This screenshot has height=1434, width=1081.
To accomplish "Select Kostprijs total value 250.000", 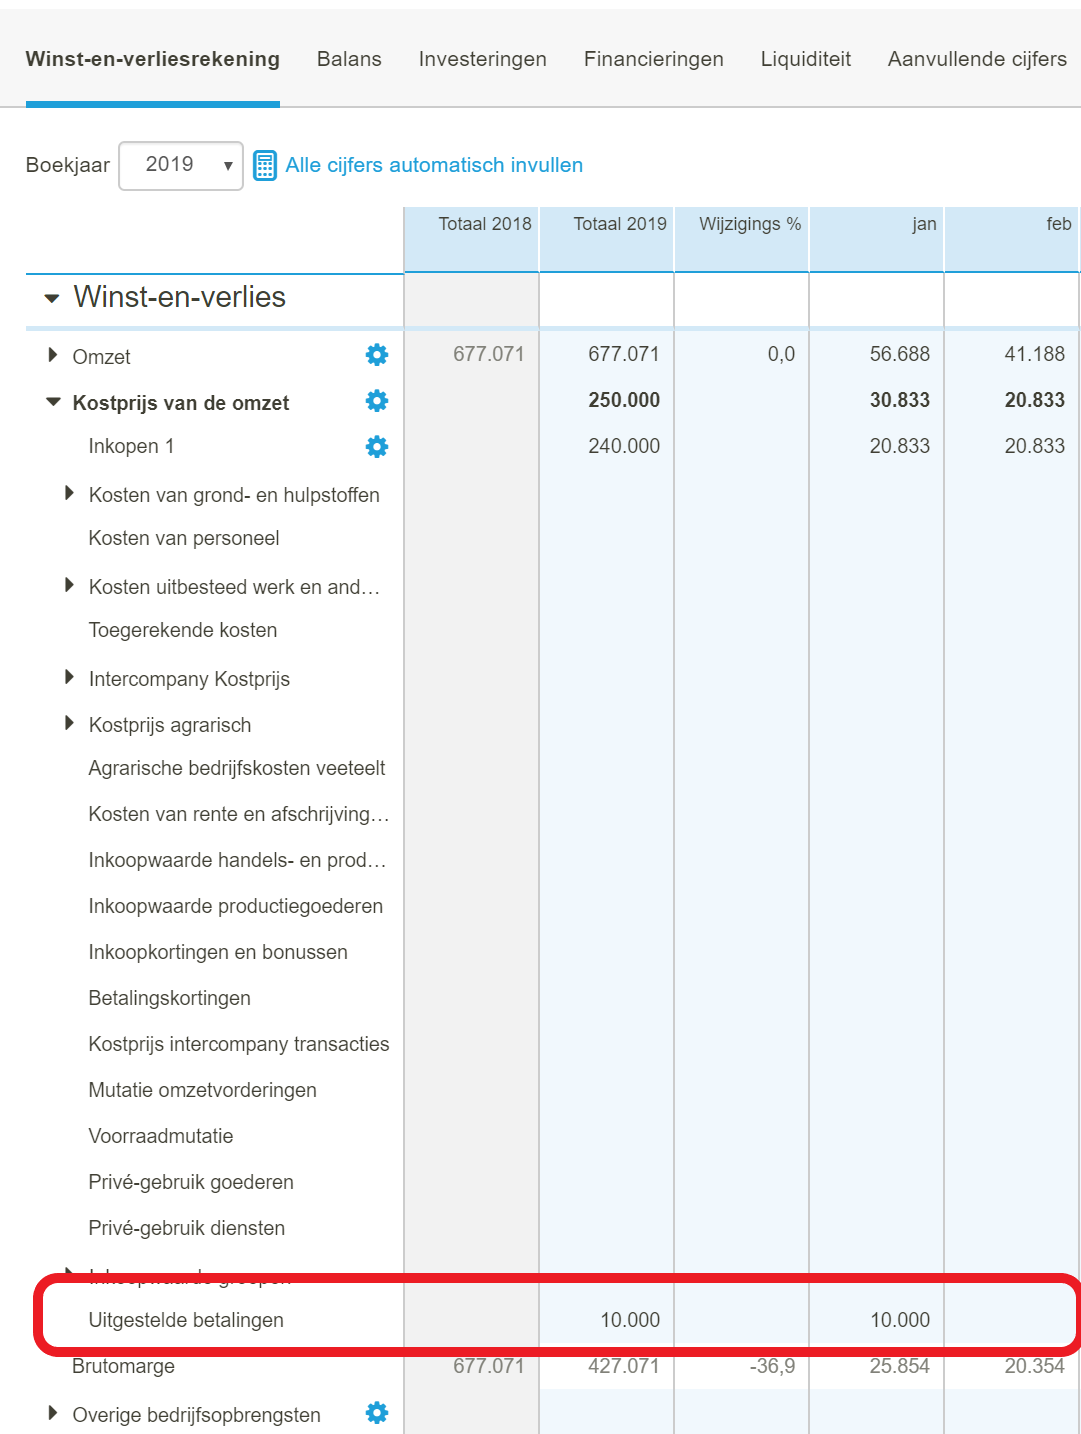I will (624, 400).
